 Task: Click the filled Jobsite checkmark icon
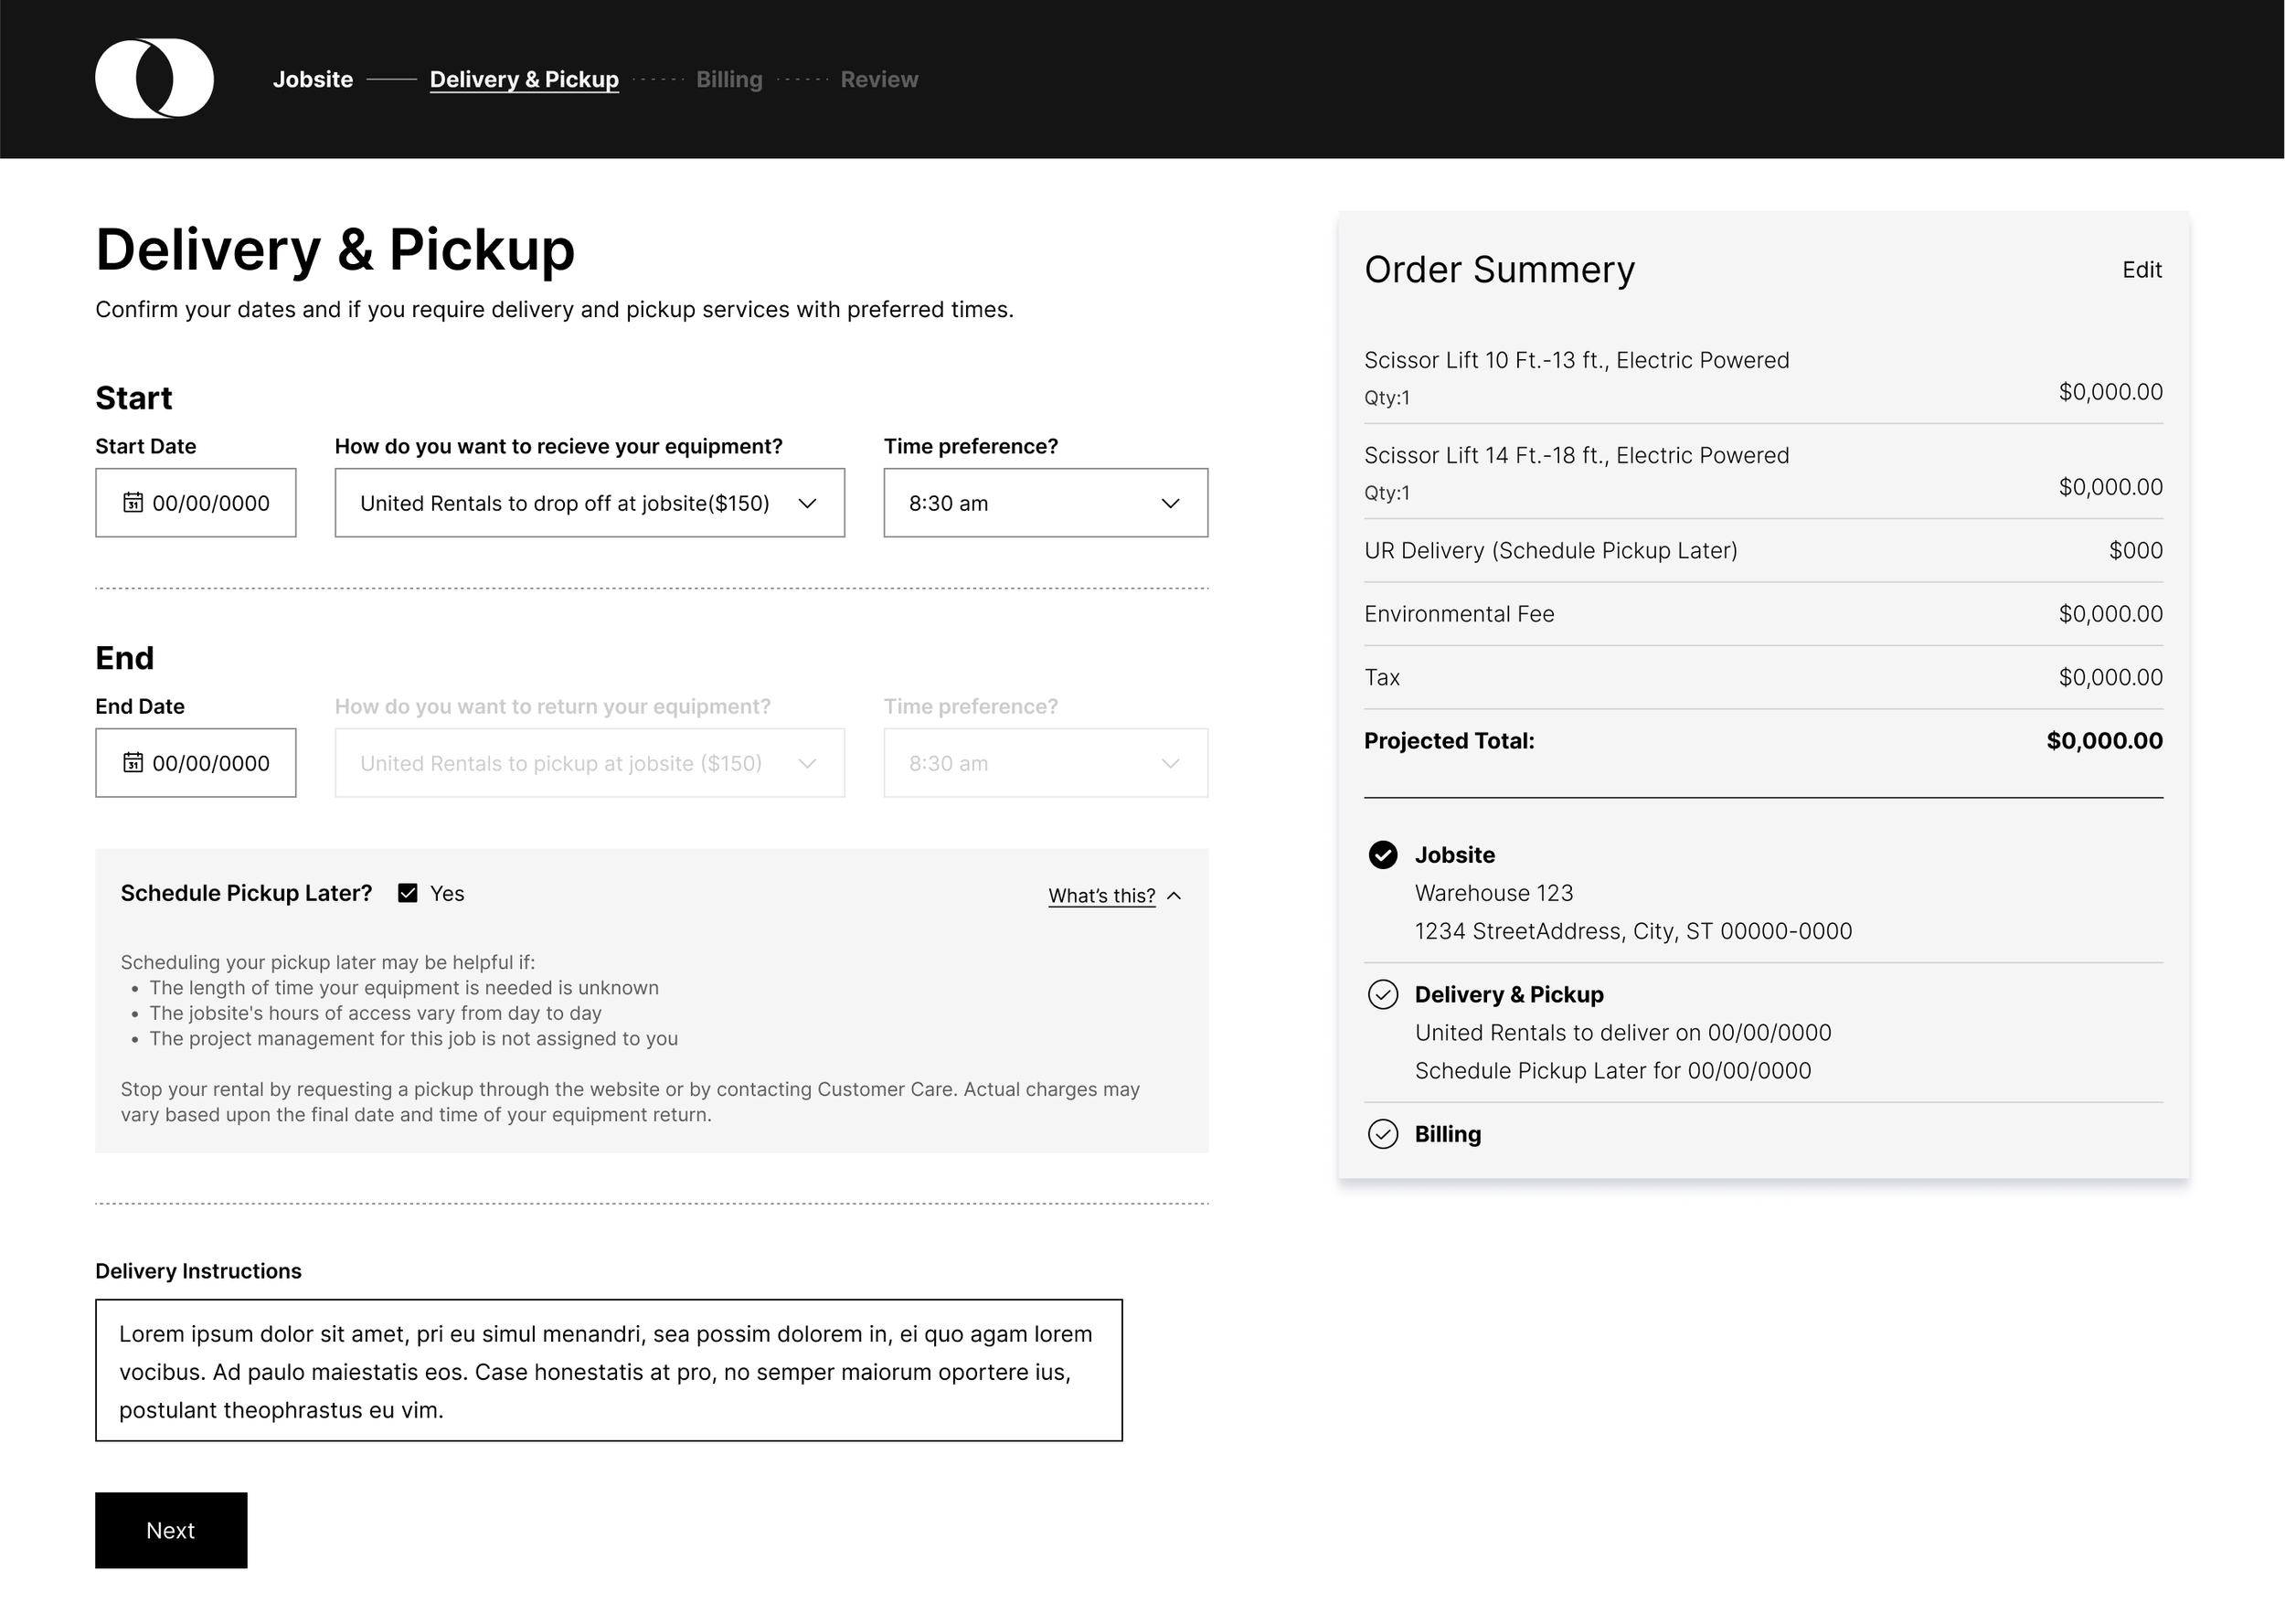coord(1382,855)
